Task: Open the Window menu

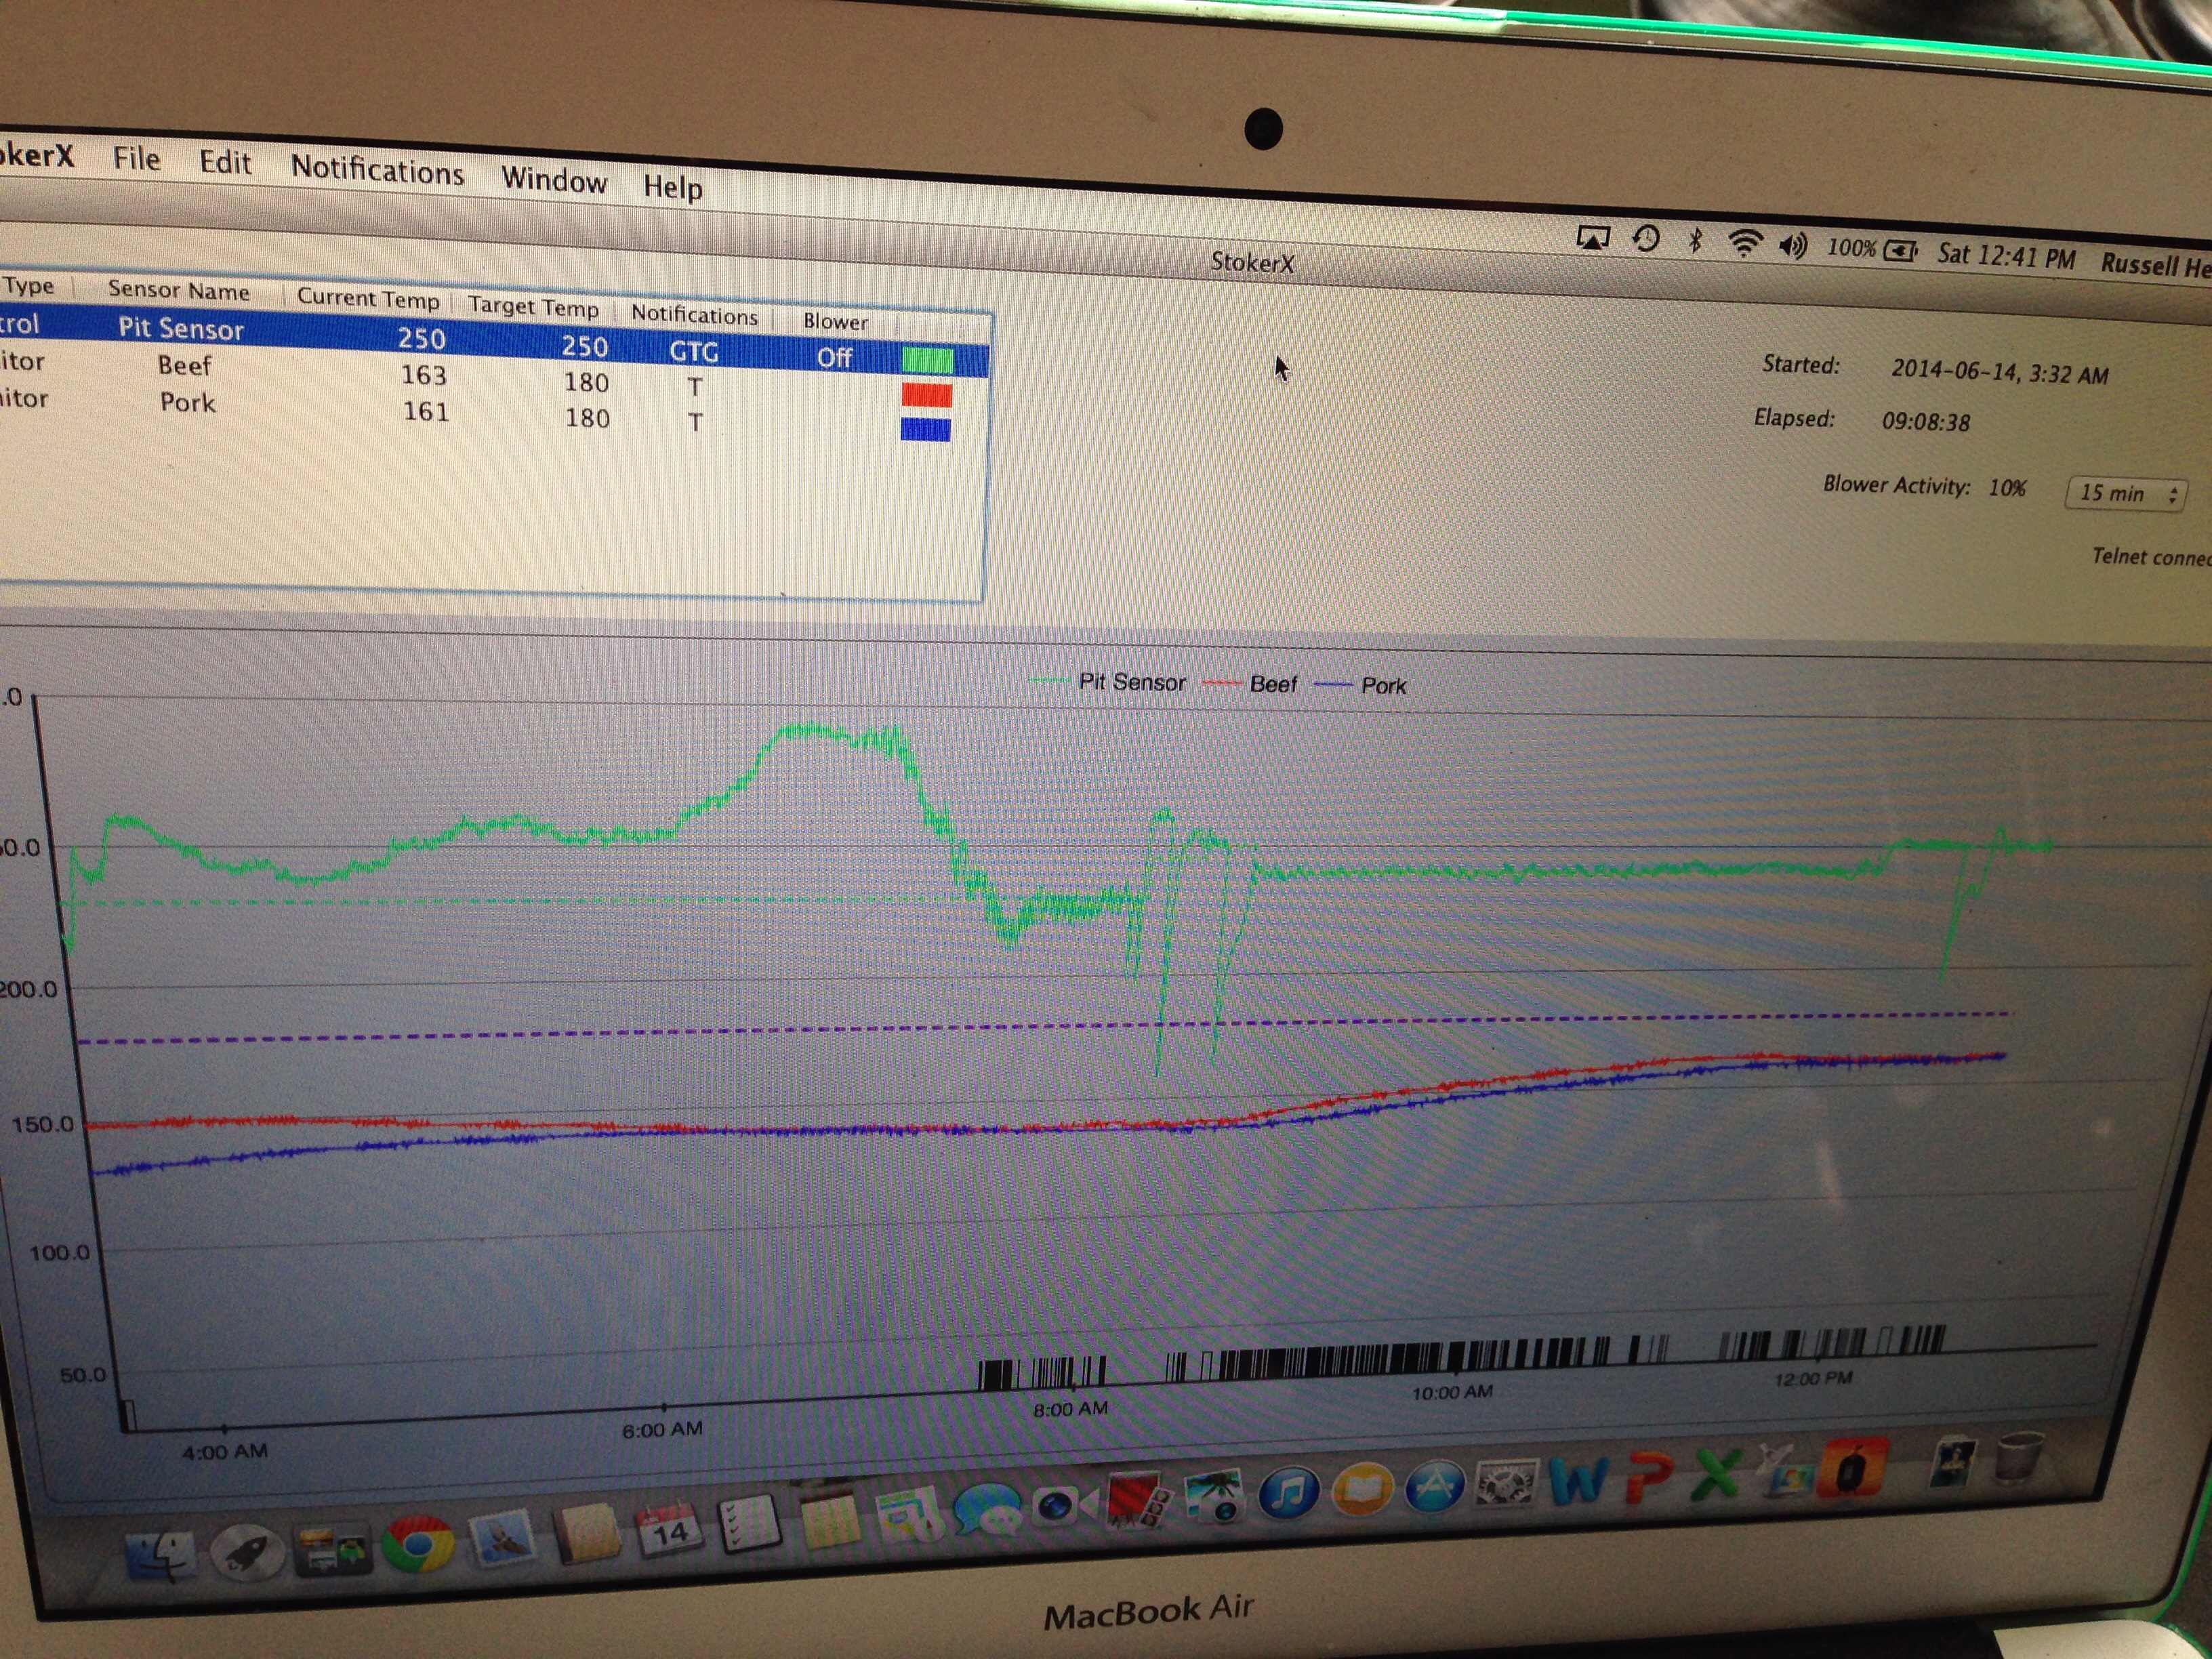Action: (x=553, y=179)
